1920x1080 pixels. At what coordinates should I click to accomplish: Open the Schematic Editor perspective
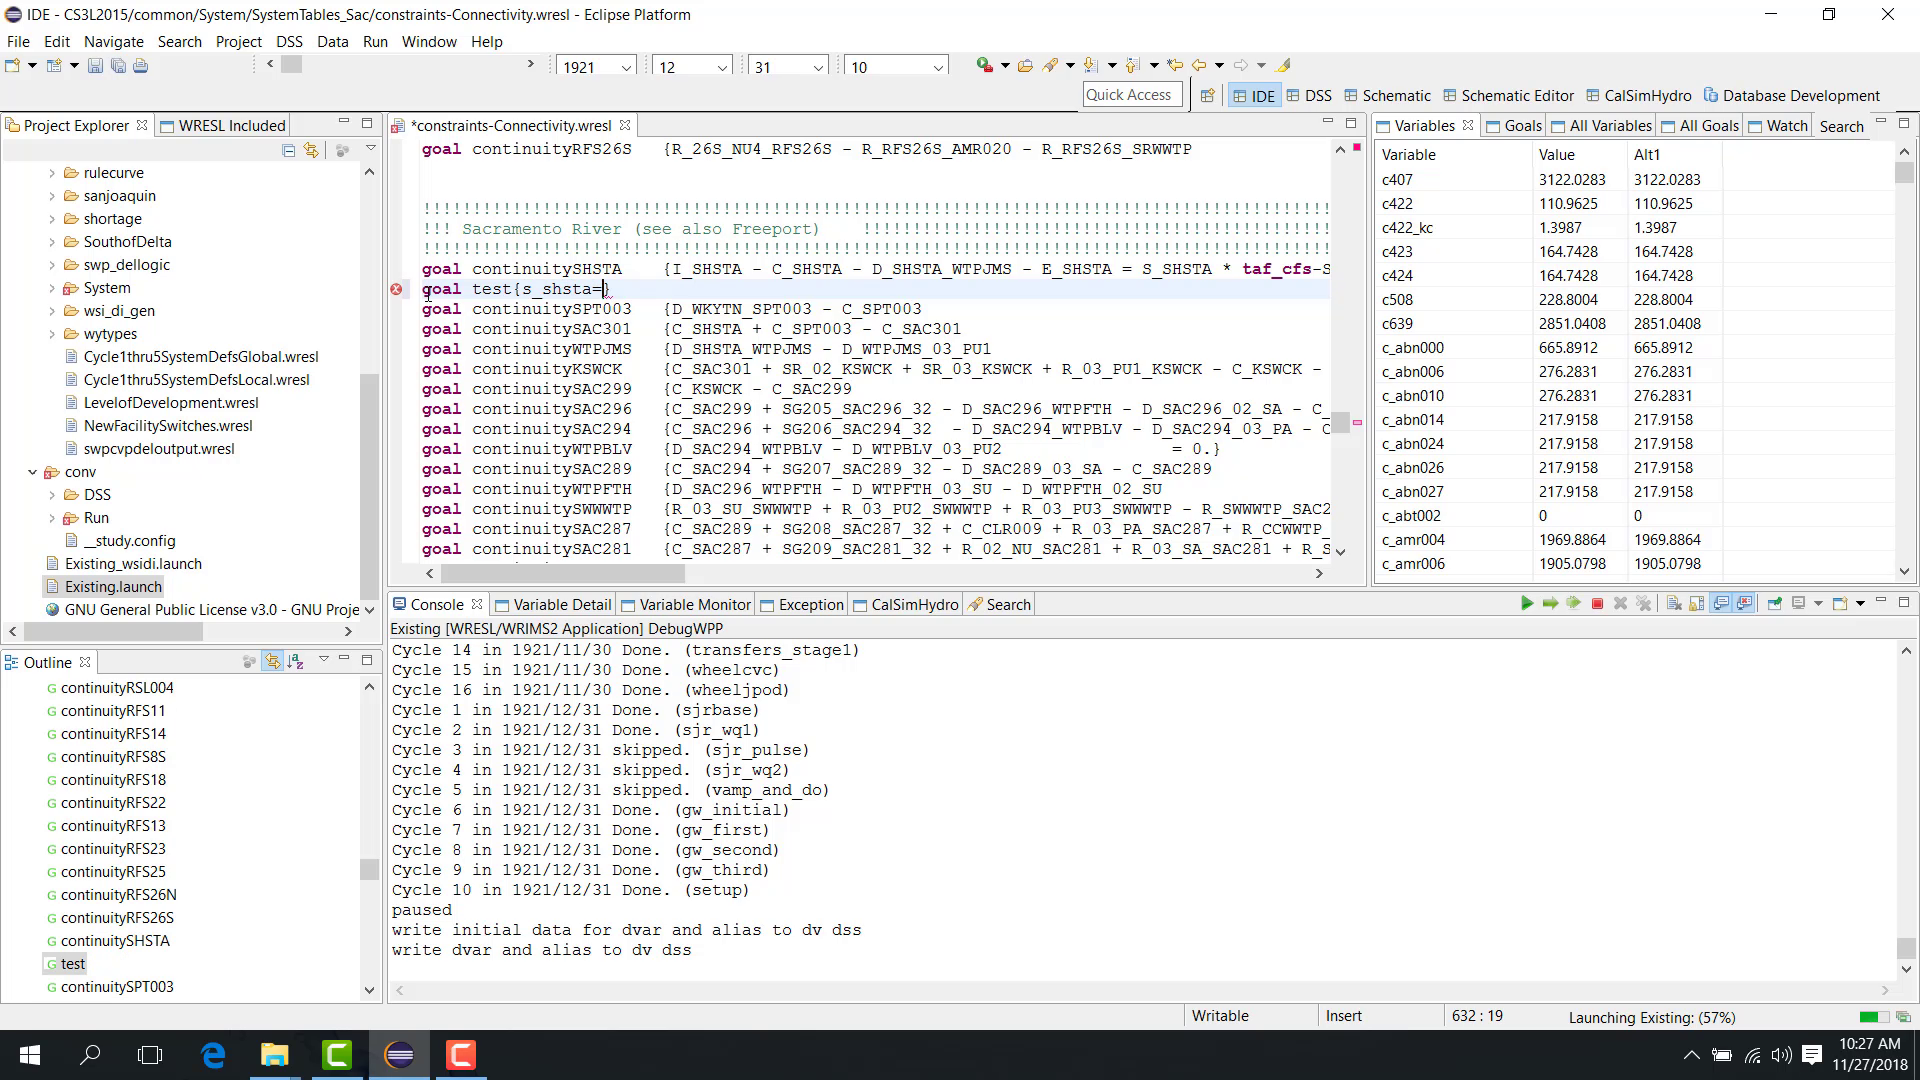[x=1508, y=96]
